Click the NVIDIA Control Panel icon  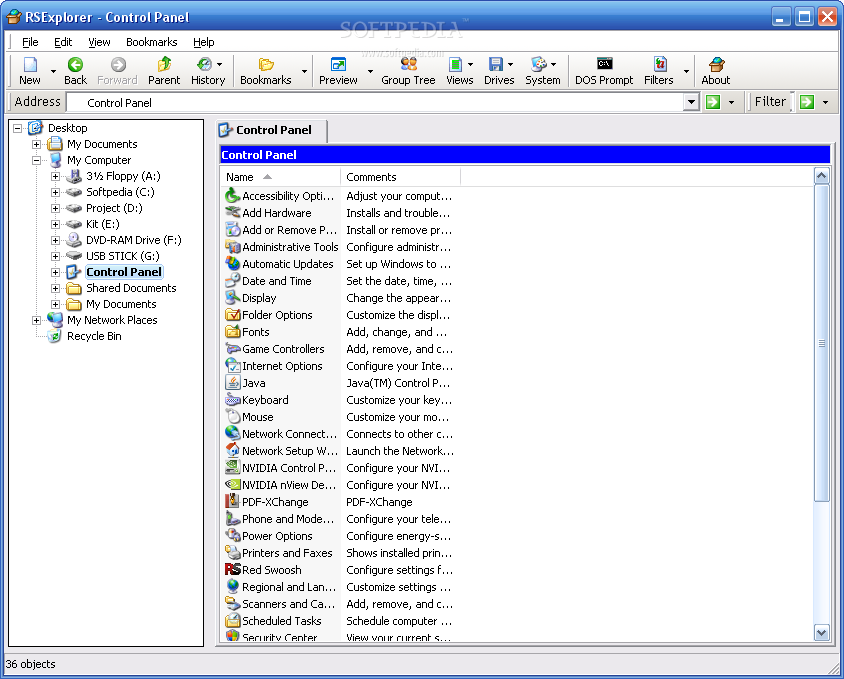point(233,467)
